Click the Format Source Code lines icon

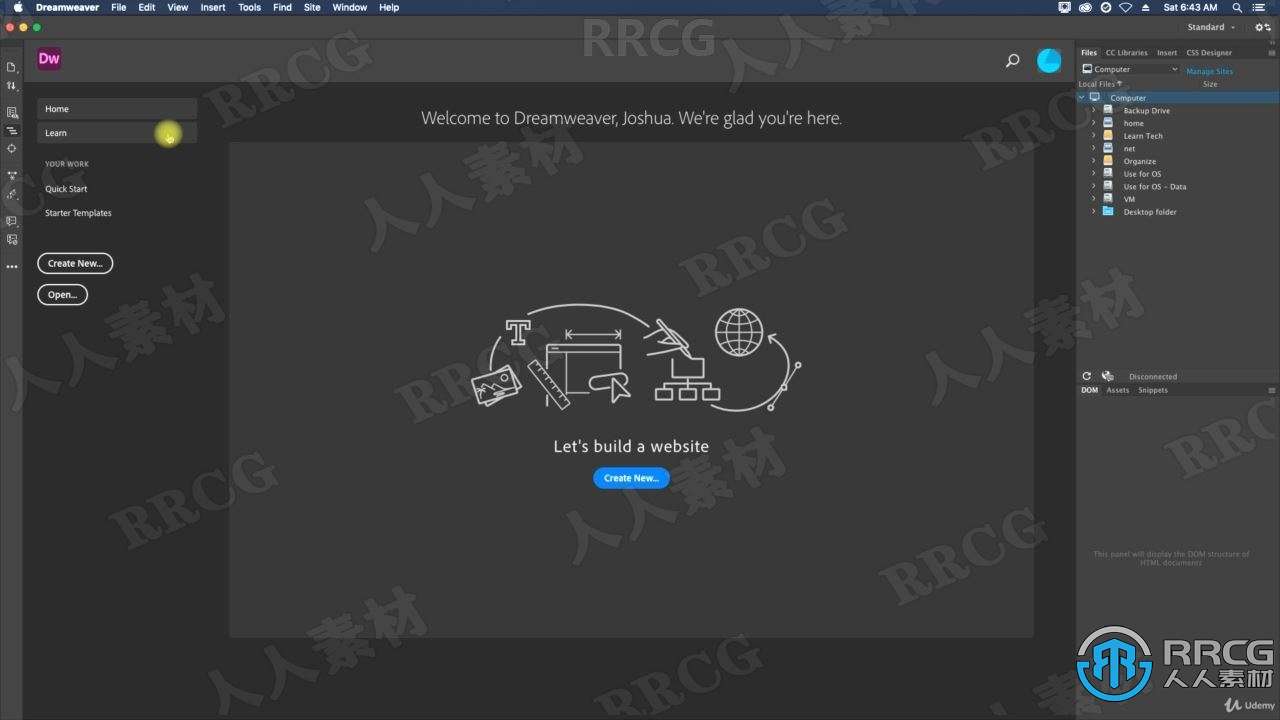12,131
